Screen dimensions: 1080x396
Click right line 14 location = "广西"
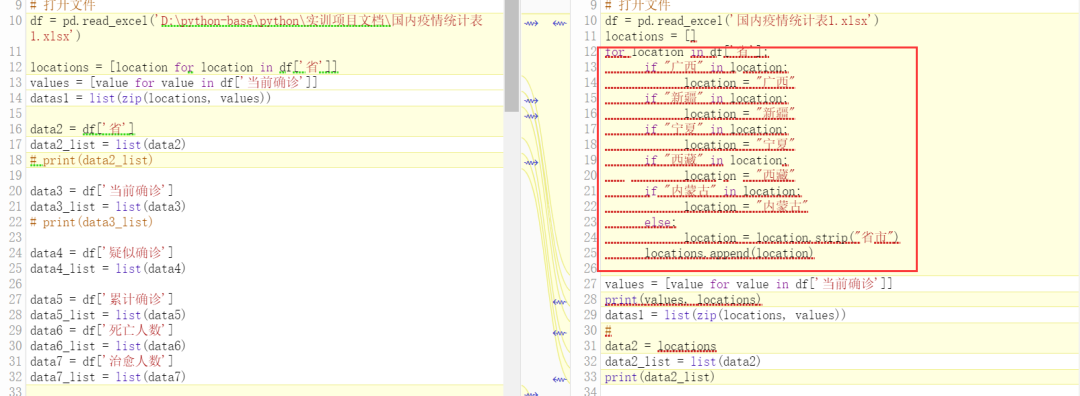point(740,83)
